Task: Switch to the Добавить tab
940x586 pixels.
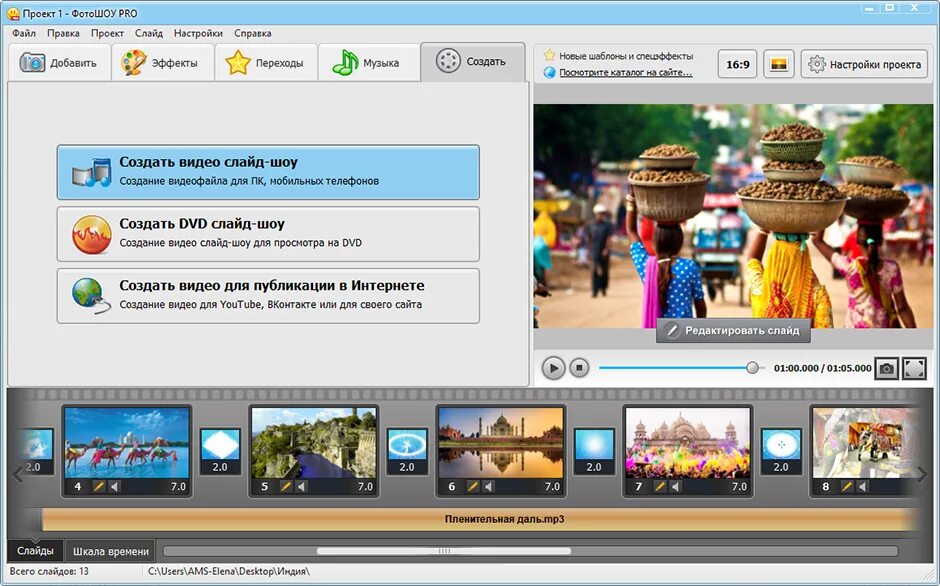Action: point(59,62)
